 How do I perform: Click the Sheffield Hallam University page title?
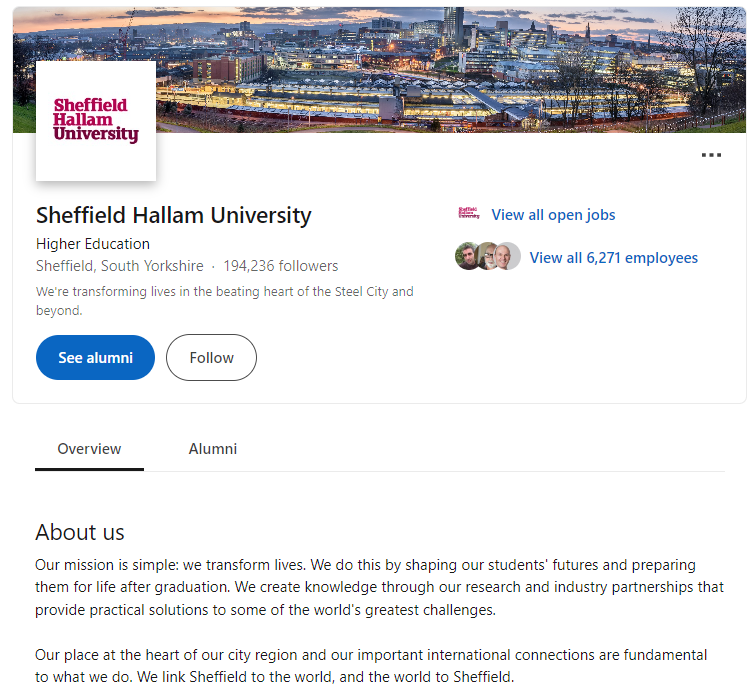tap(174, 215)
